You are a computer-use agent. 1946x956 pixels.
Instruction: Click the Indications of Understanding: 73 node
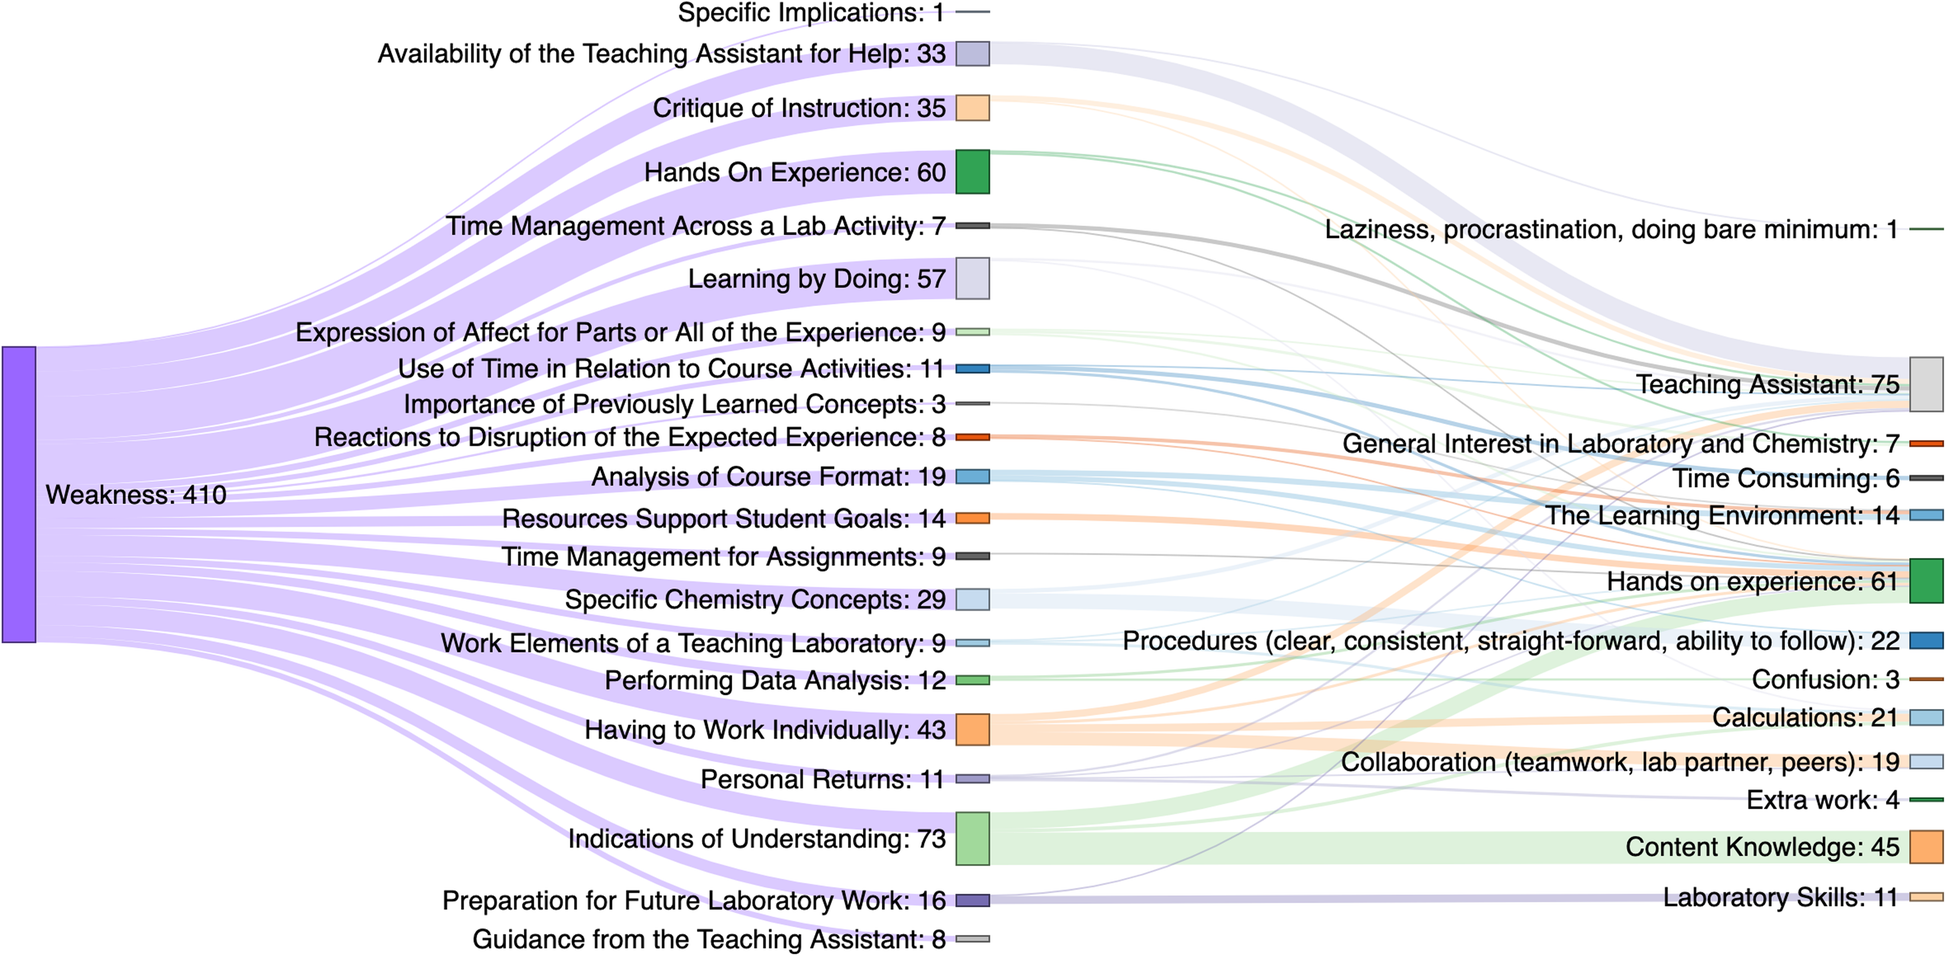pyautogui.click(x=972, y=838)
